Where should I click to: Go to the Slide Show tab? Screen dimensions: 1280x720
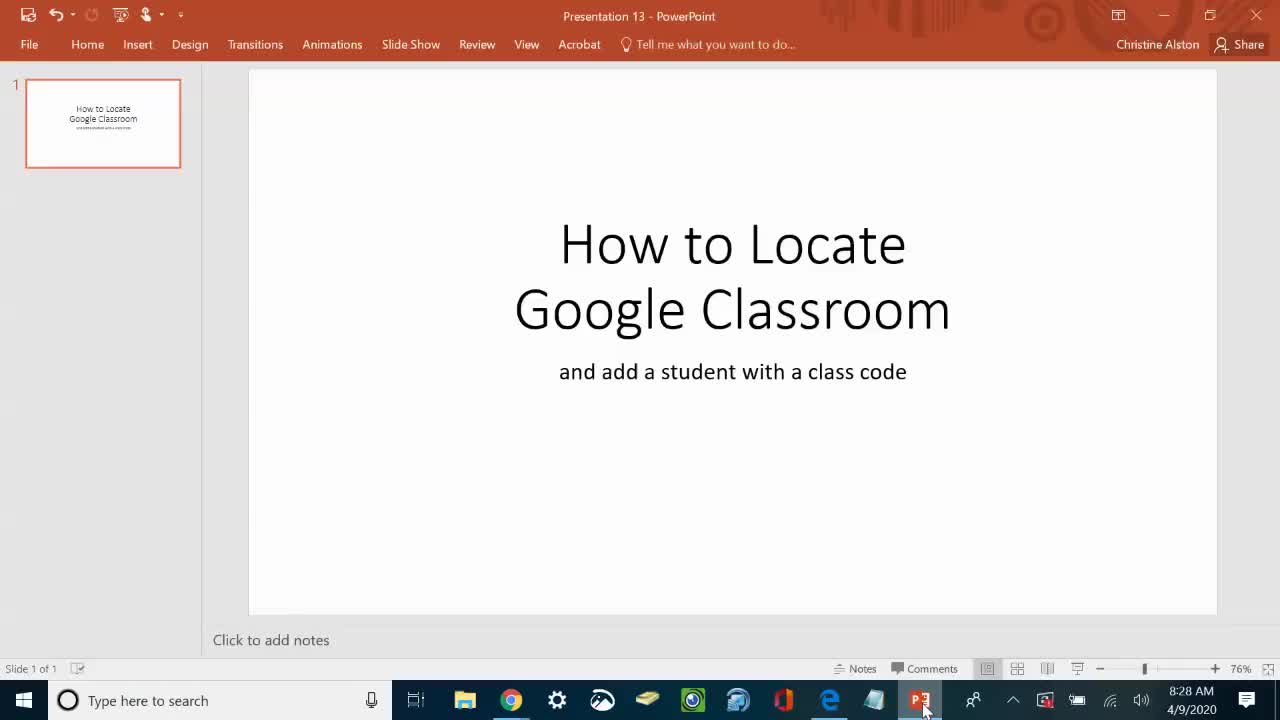[410, 44]
